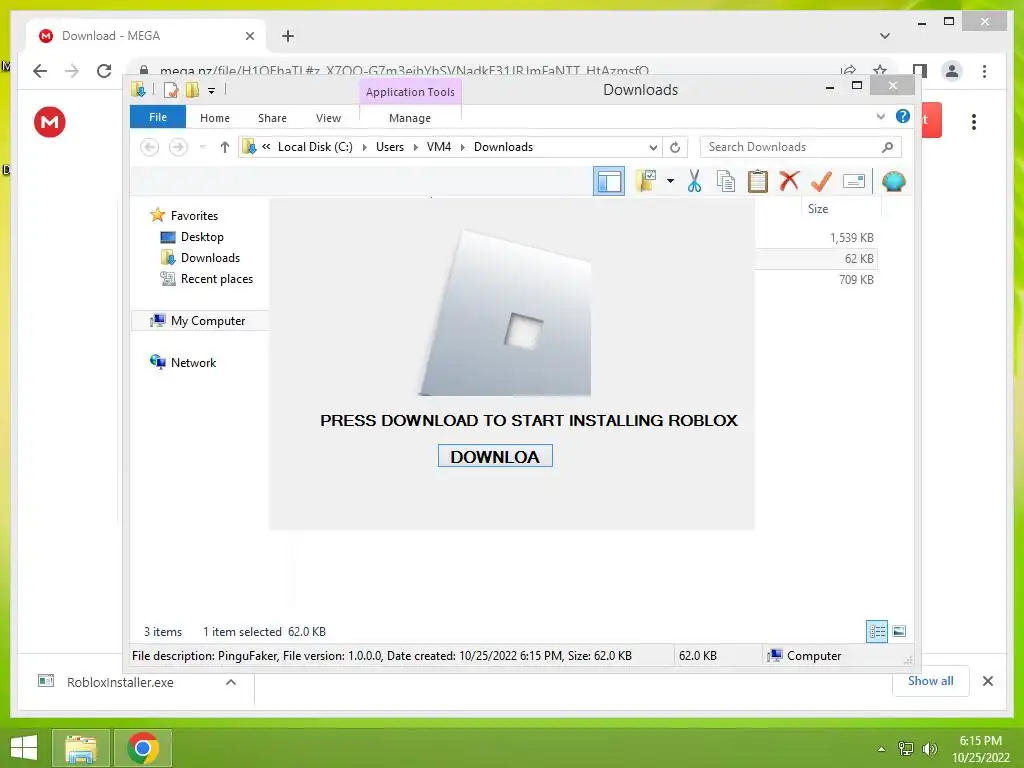1024x768 pixels.
Task: Click the orange checkmark icon in toolbar
Action: point(821,181)
